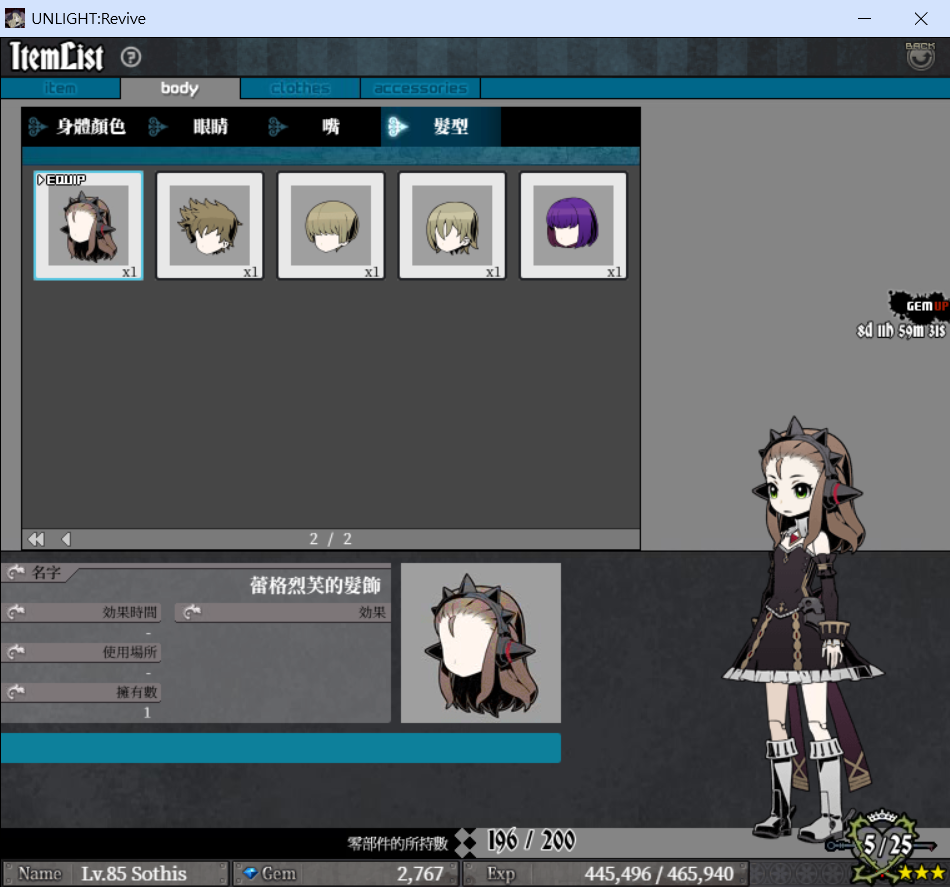Click the UNLIGHT:Revive title bar icon
This screenshot has width=950, height=887.
(x=15, y=18)
